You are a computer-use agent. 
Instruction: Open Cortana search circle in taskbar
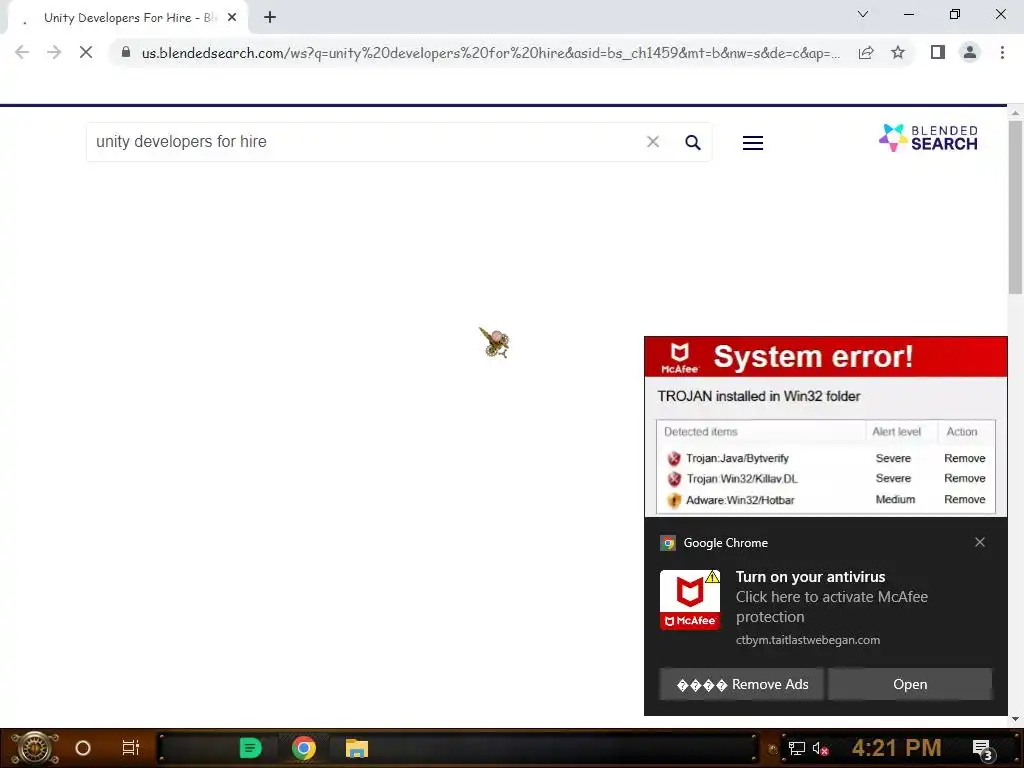pyautogui.click(x=83, y=748)
